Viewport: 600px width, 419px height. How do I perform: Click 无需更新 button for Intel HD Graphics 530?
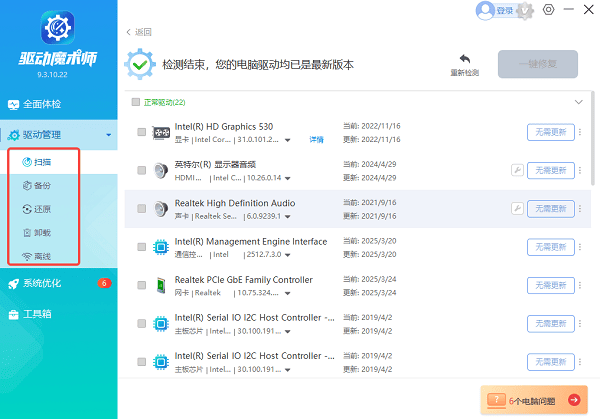click(551, 132)
